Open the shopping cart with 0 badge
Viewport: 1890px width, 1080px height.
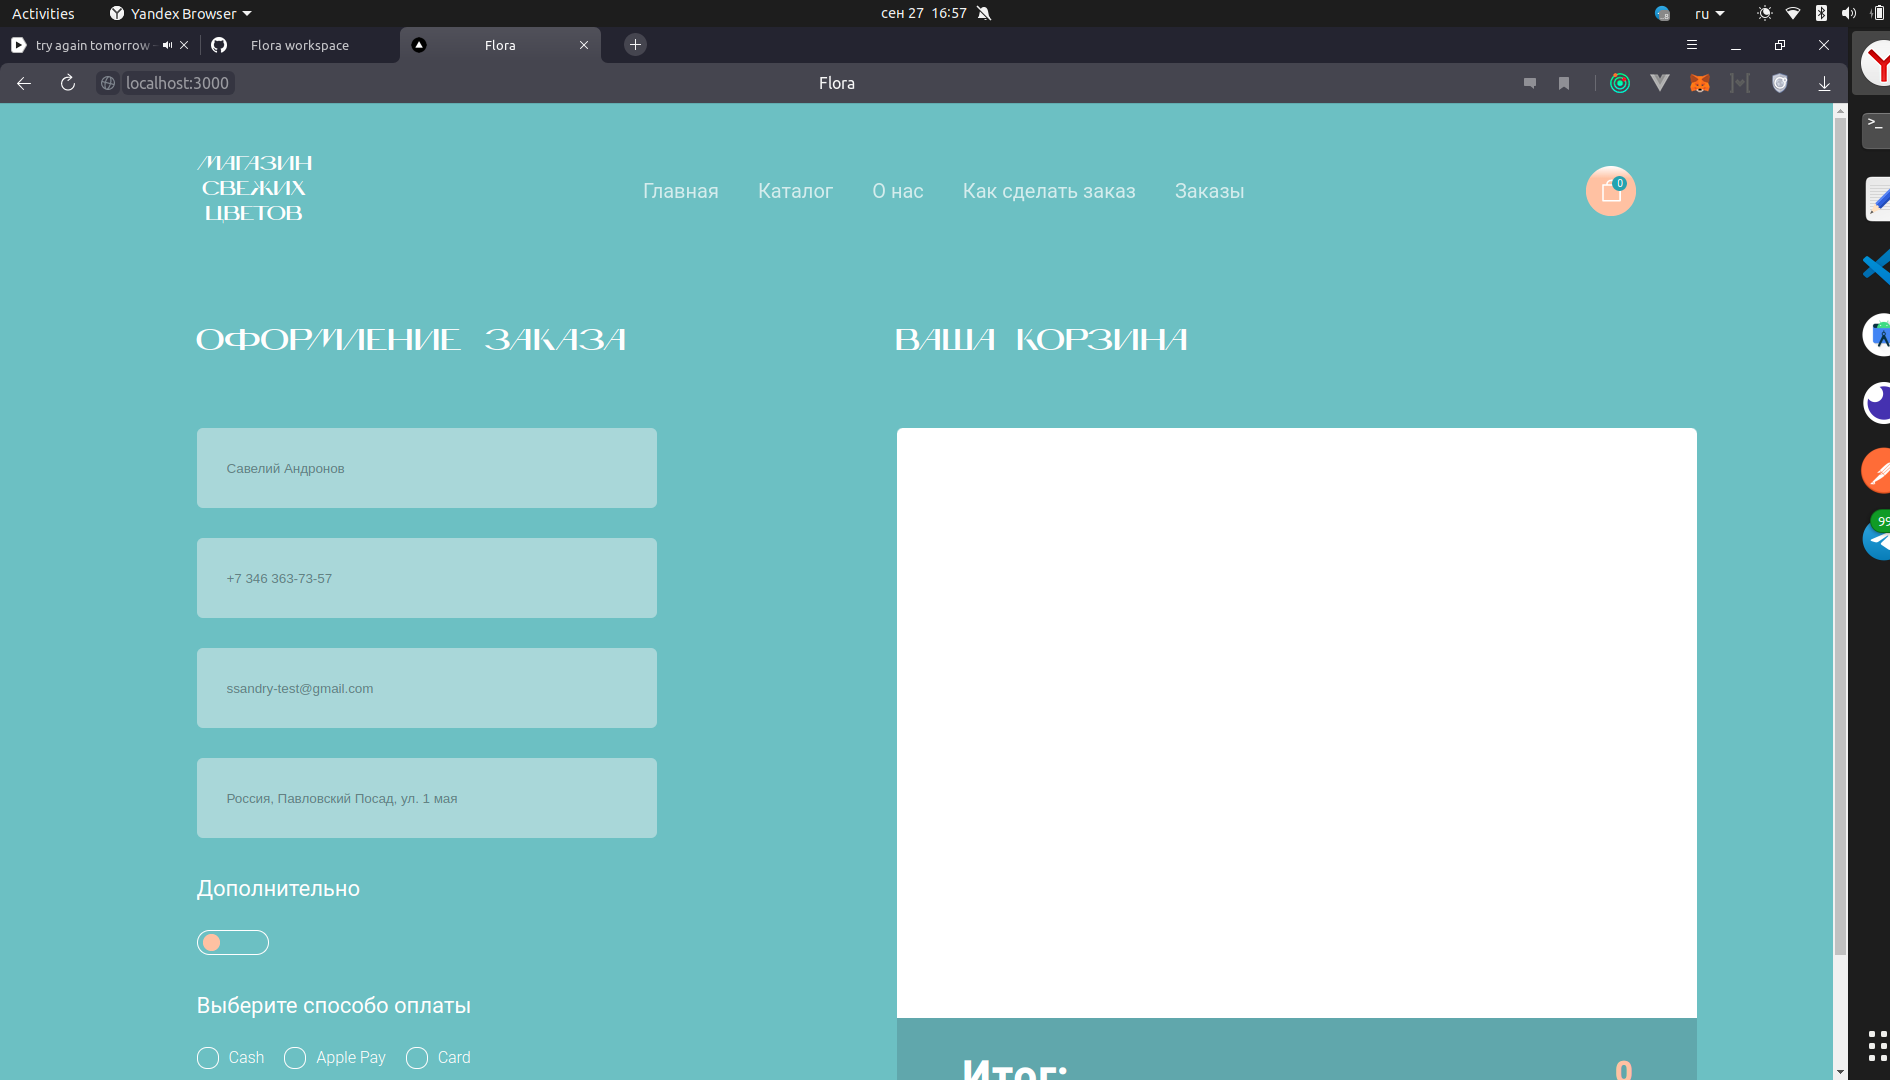1610,191
